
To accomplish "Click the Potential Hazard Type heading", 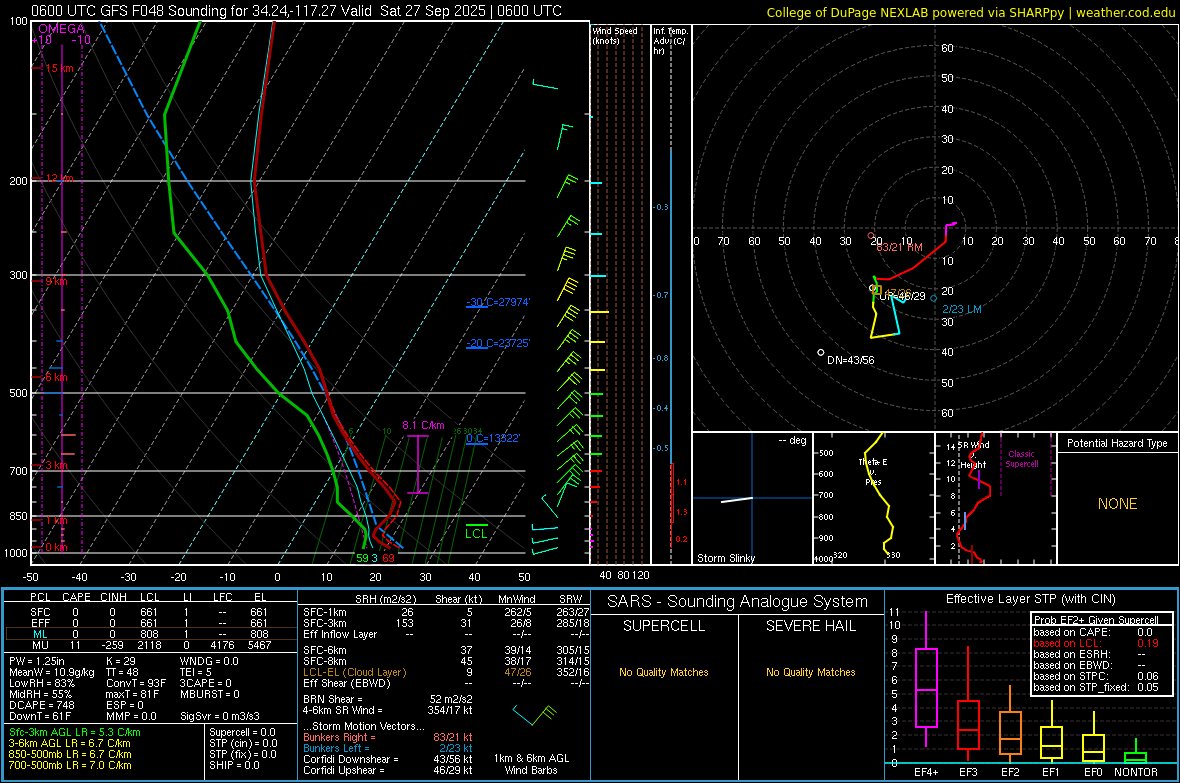I will (x=1117, y=443).
